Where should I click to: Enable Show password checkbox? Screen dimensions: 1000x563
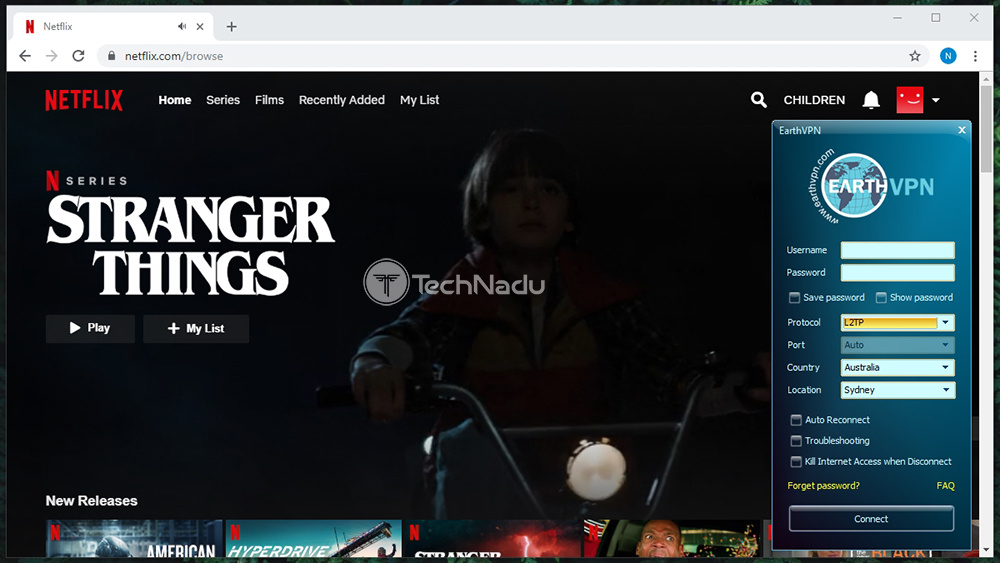coord(881,298)
